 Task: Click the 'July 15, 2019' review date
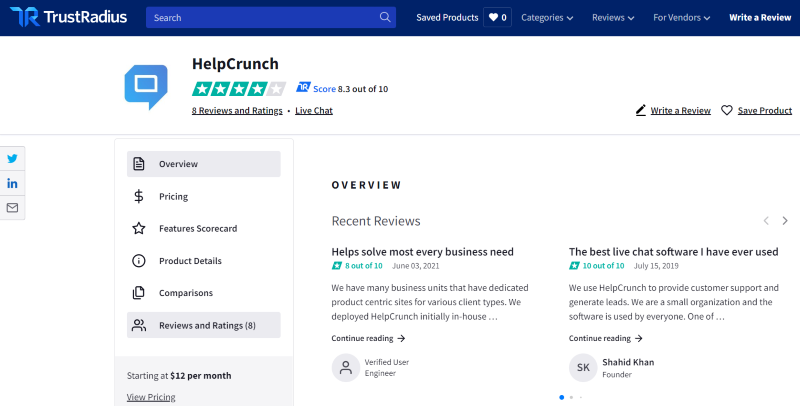(656, 266)
